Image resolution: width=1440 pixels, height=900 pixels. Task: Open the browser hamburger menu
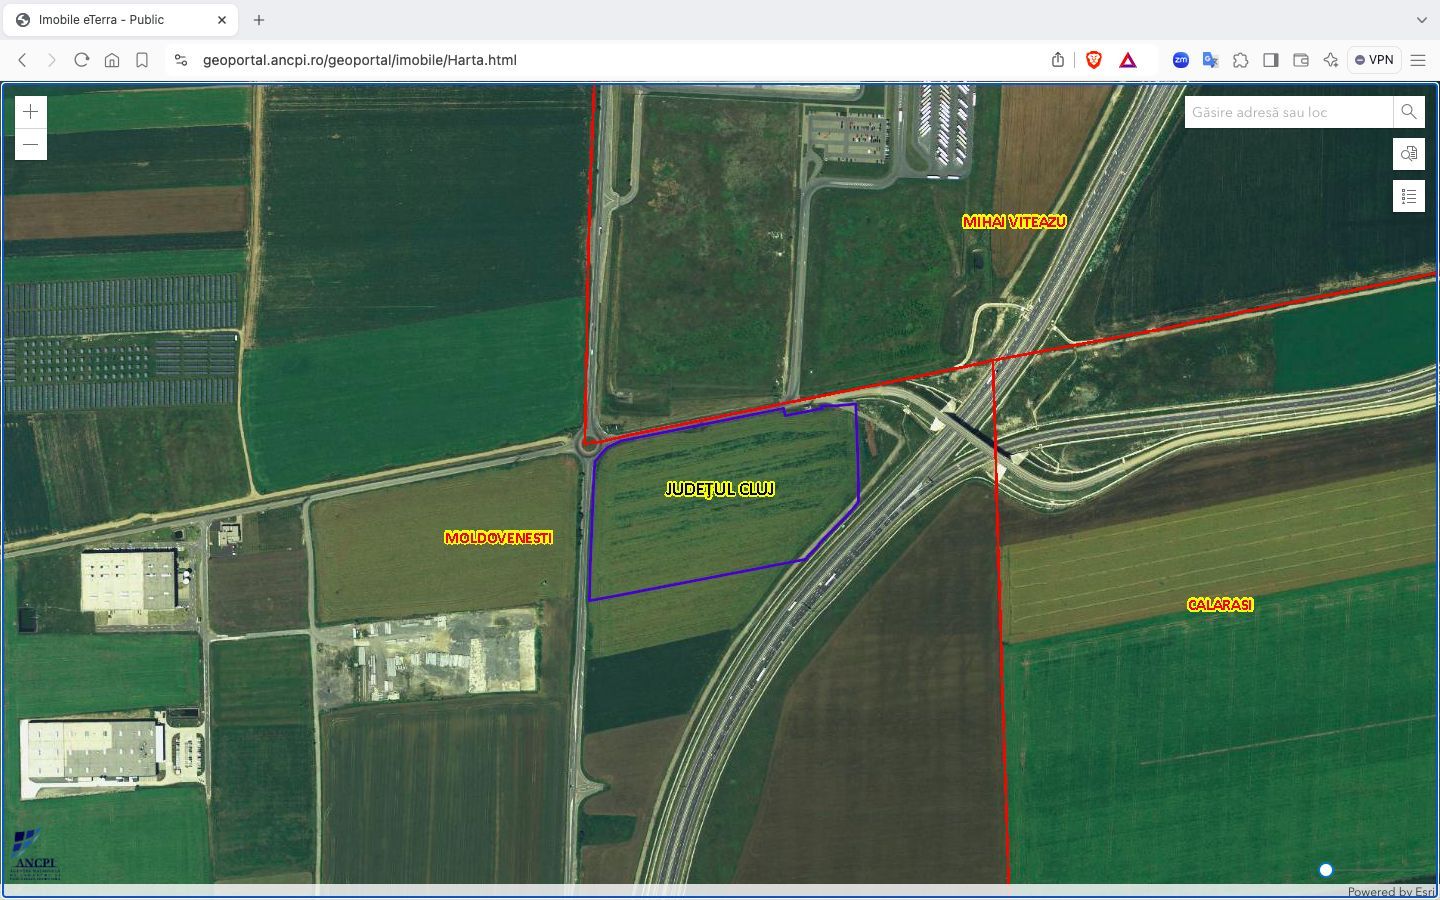click(1419, 60)
